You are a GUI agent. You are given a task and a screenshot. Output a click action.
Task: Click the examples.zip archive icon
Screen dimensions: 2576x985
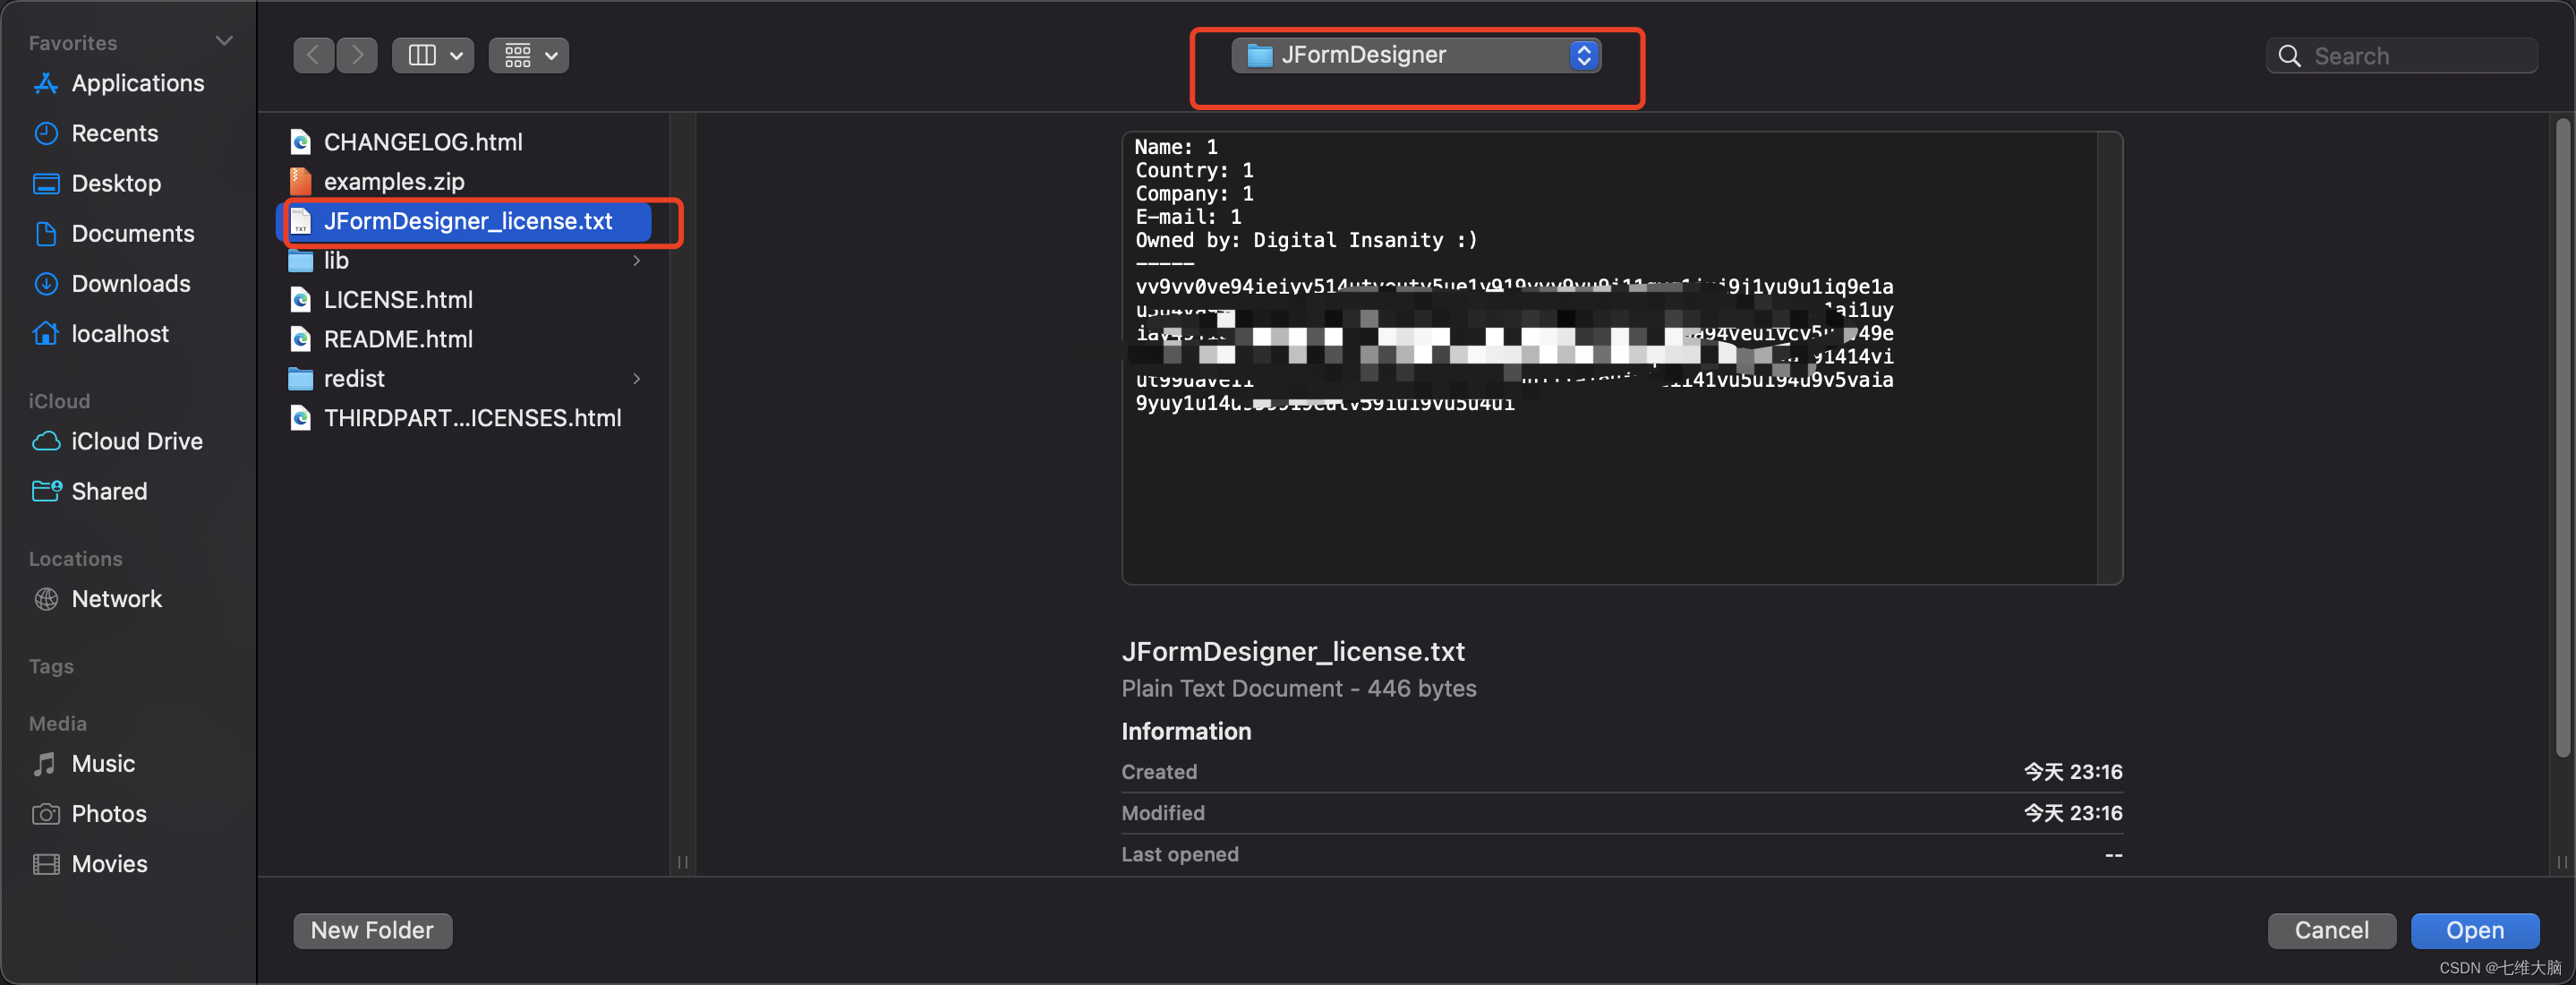[x=300, y=182]
